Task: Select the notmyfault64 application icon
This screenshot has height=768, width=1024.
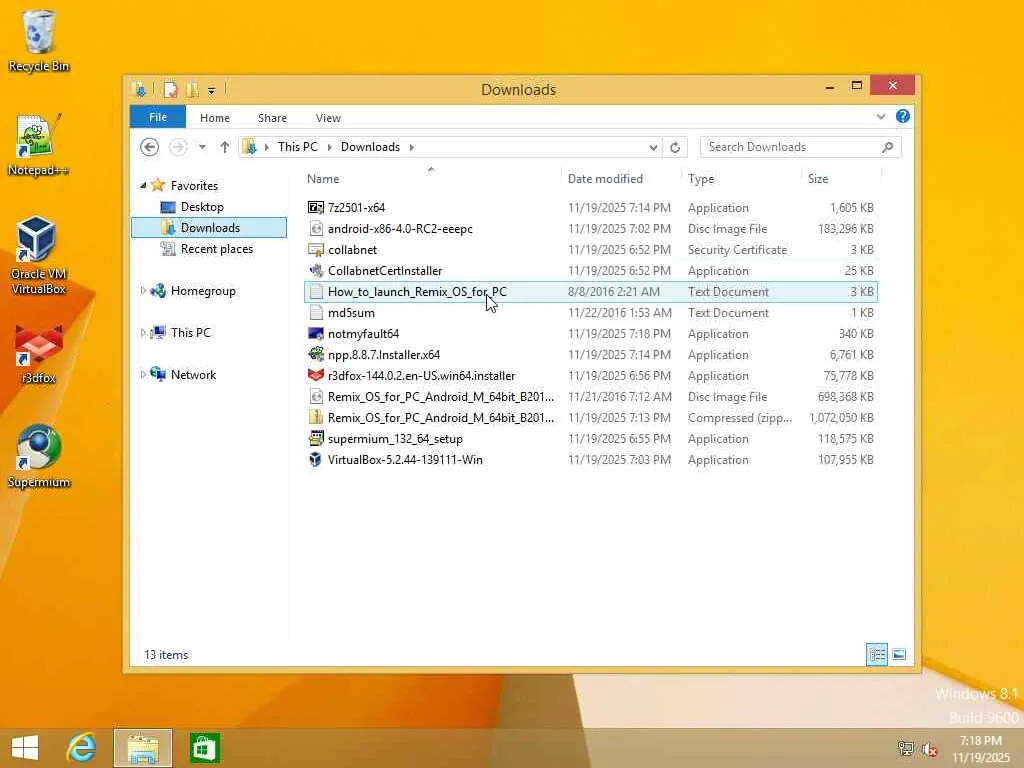Action: [315, 334]
